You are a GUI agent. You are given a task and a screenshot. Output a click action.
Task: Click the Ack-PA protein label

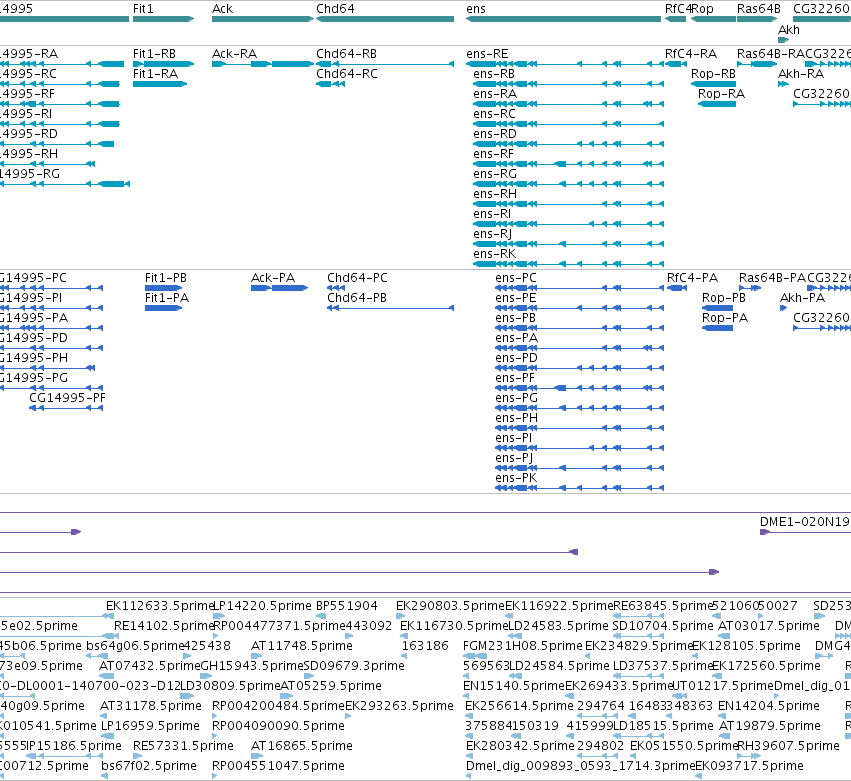(273, 278)
